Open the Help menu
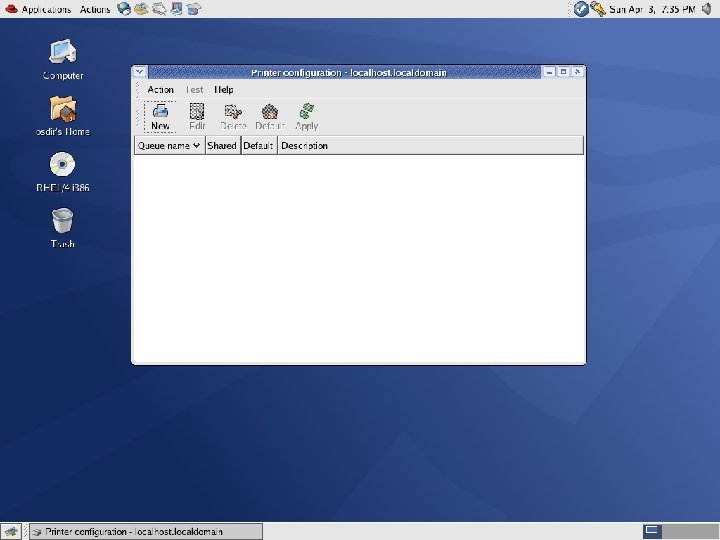Viewport: 720px width, 540px height. (x=224, y=90)
